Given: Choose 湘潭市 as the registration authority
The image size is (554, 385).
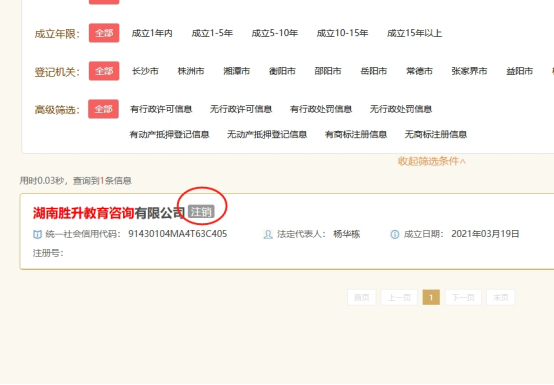Looking at the screenshot, I should coord(236,71).
